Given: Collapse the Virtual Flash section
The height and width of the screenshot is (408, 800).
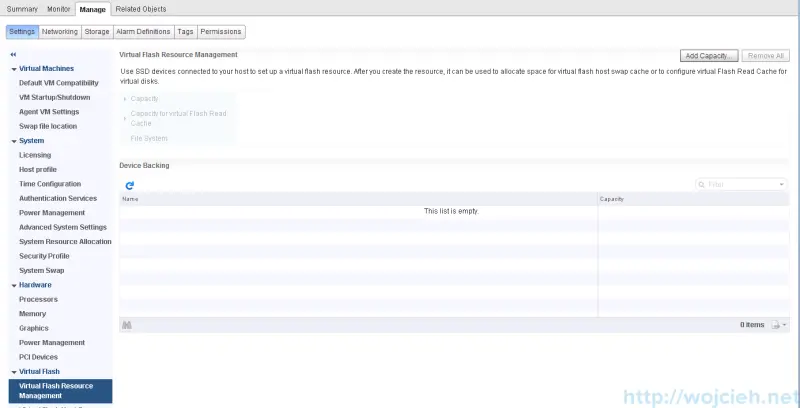Looking at the screenshot, I should [14, 372].
